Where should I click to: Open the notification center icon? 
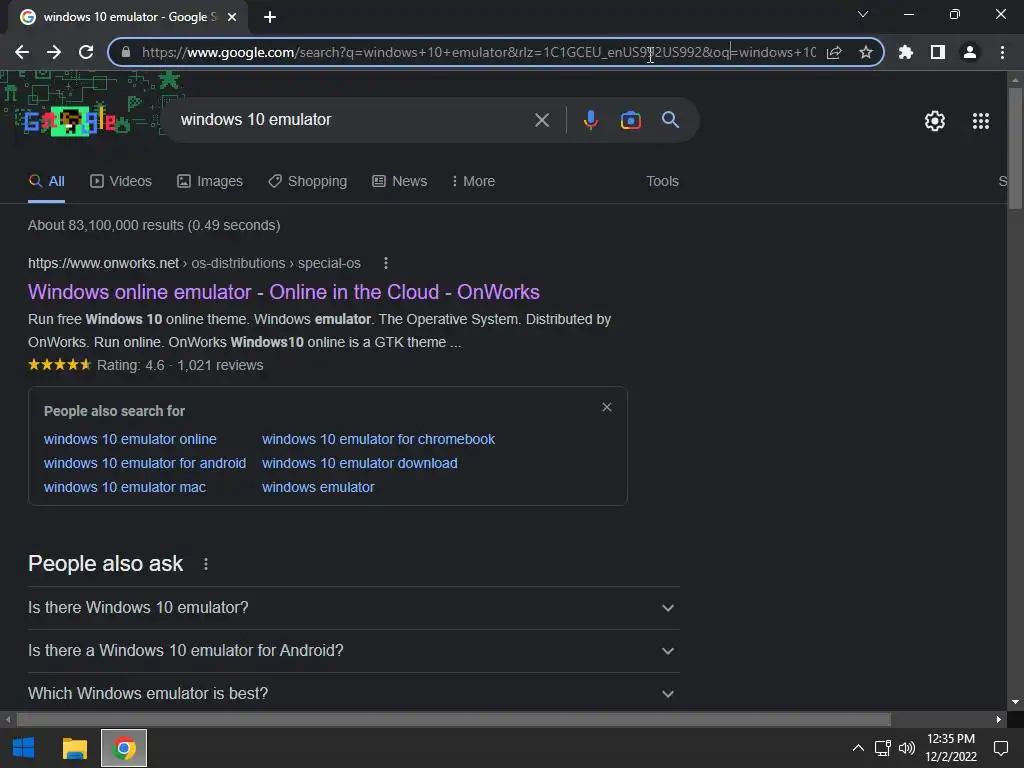(1000, 748)
